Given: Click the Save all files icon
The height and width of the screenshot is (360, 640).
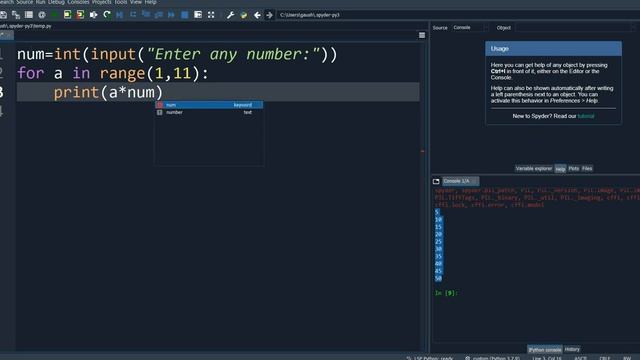Looking at the screenshot, I should (16, 15).
